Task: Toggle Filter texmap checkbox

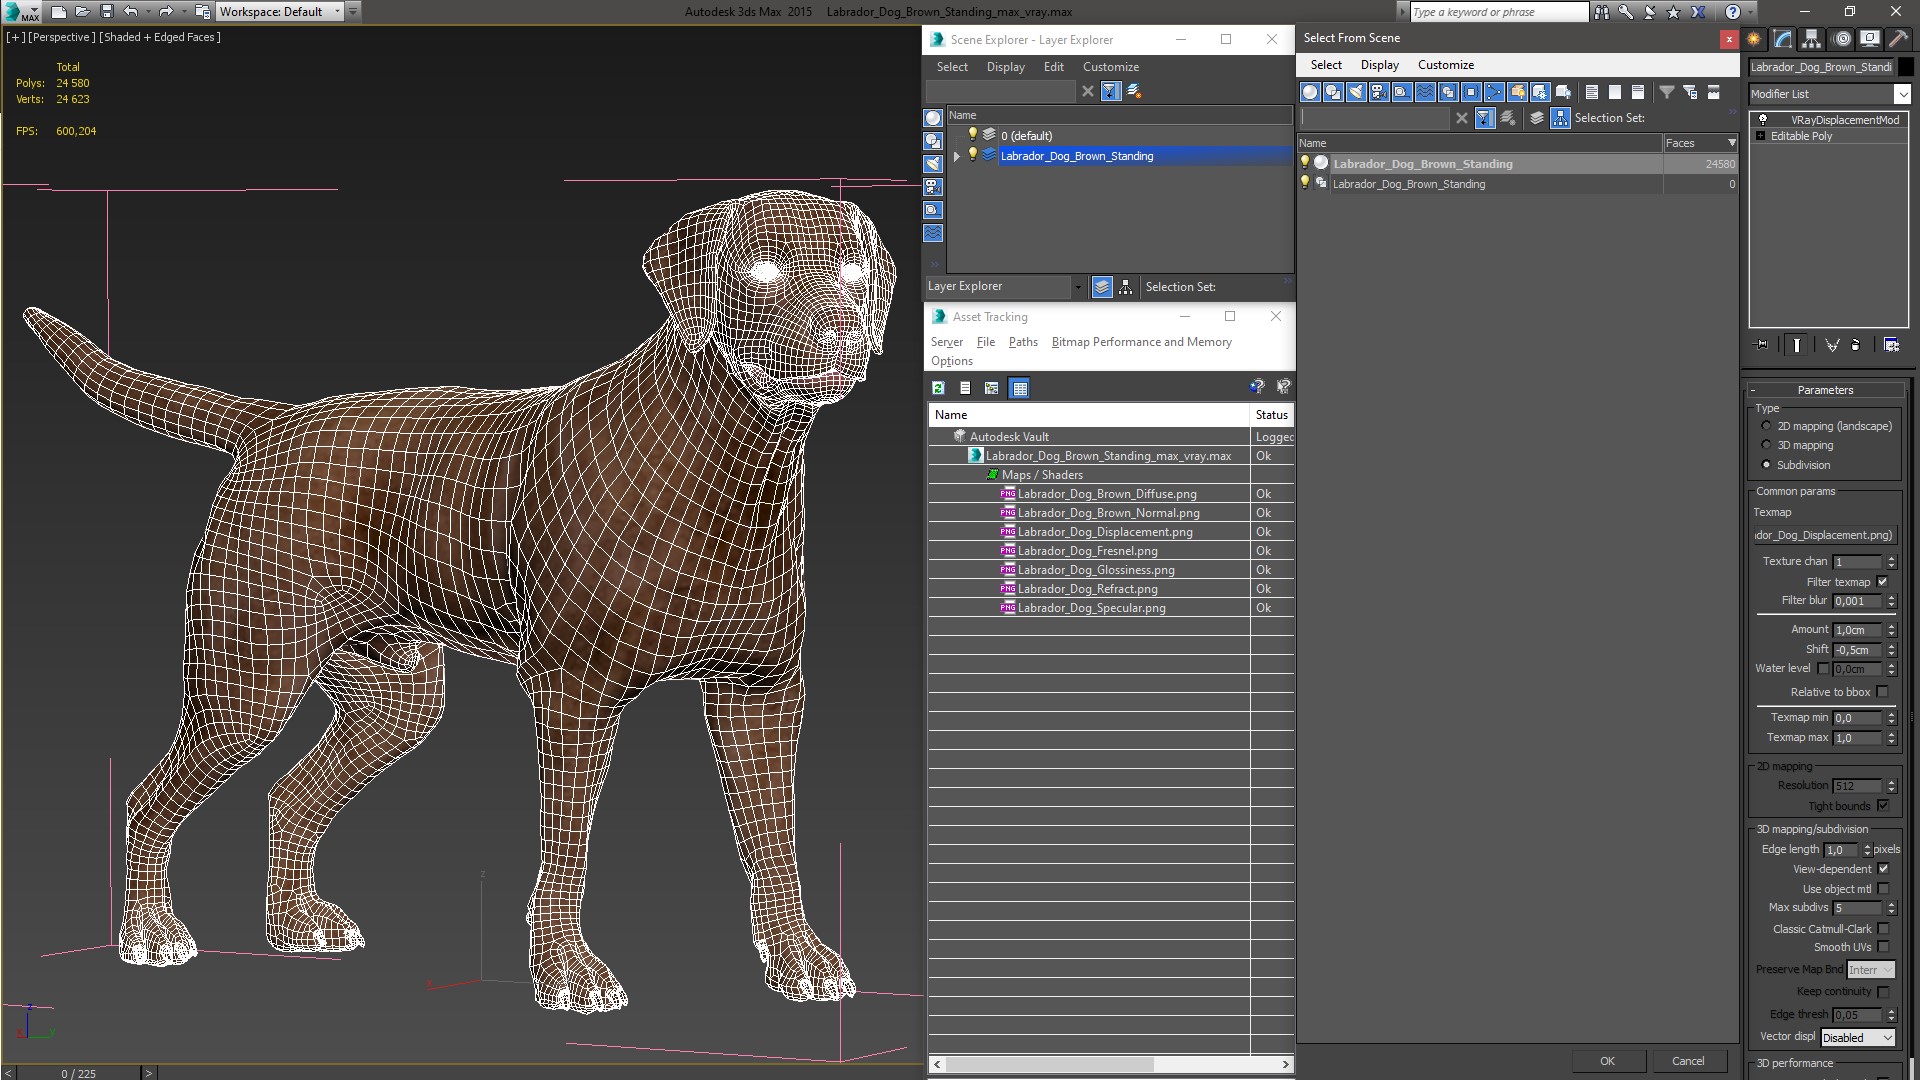Action: point(1883,582)
